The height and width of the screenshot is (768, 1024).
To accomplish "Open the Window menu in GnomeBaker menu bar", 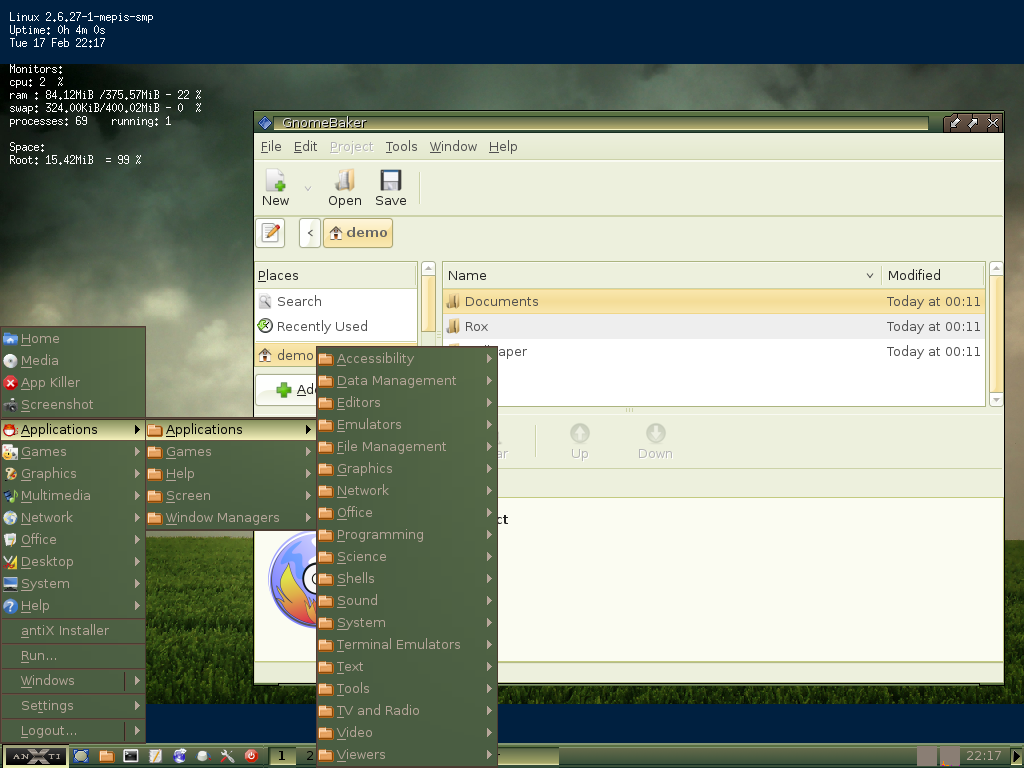I will click(x=453, y=147).
